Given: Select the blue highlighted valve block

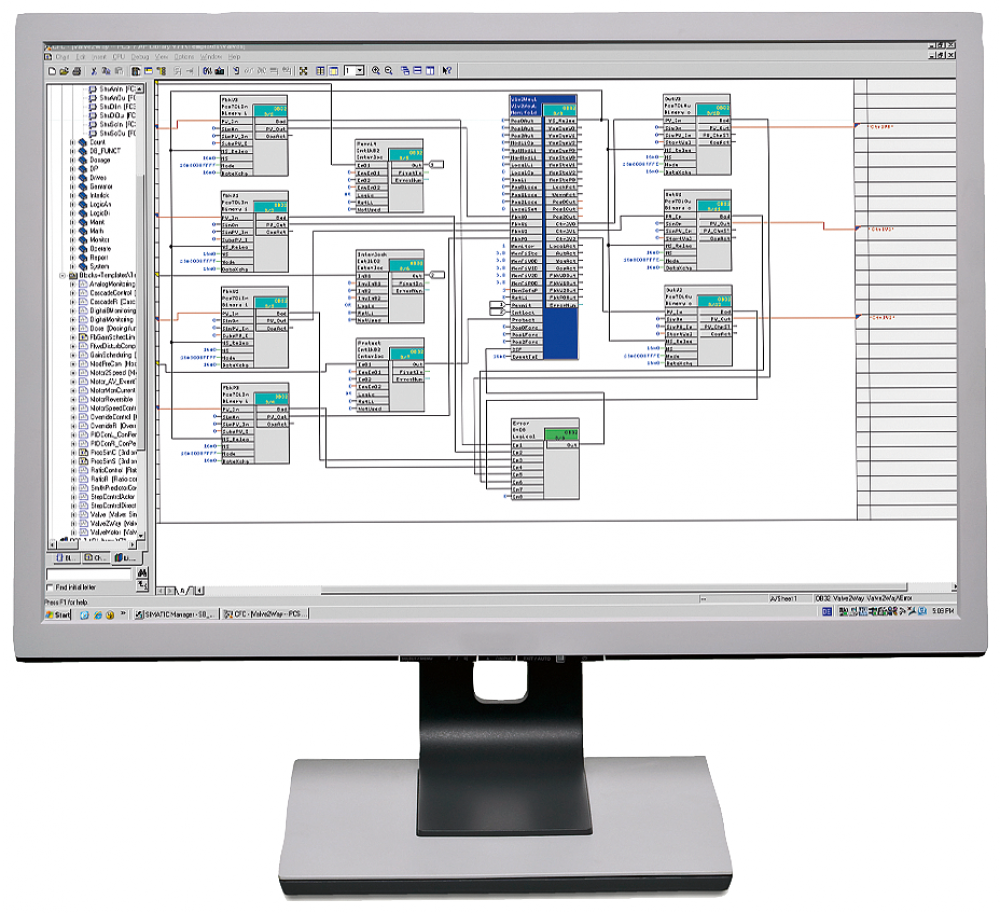Looking at the screenshot, I should click(x=543, y=228).
